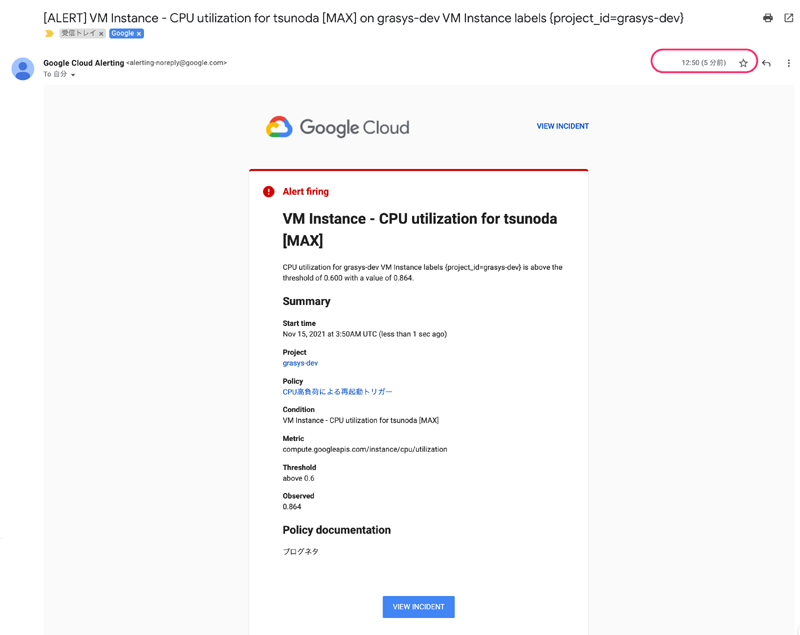Click the sender name Google Cloud Alerting
800x635 pixels.
83,63
